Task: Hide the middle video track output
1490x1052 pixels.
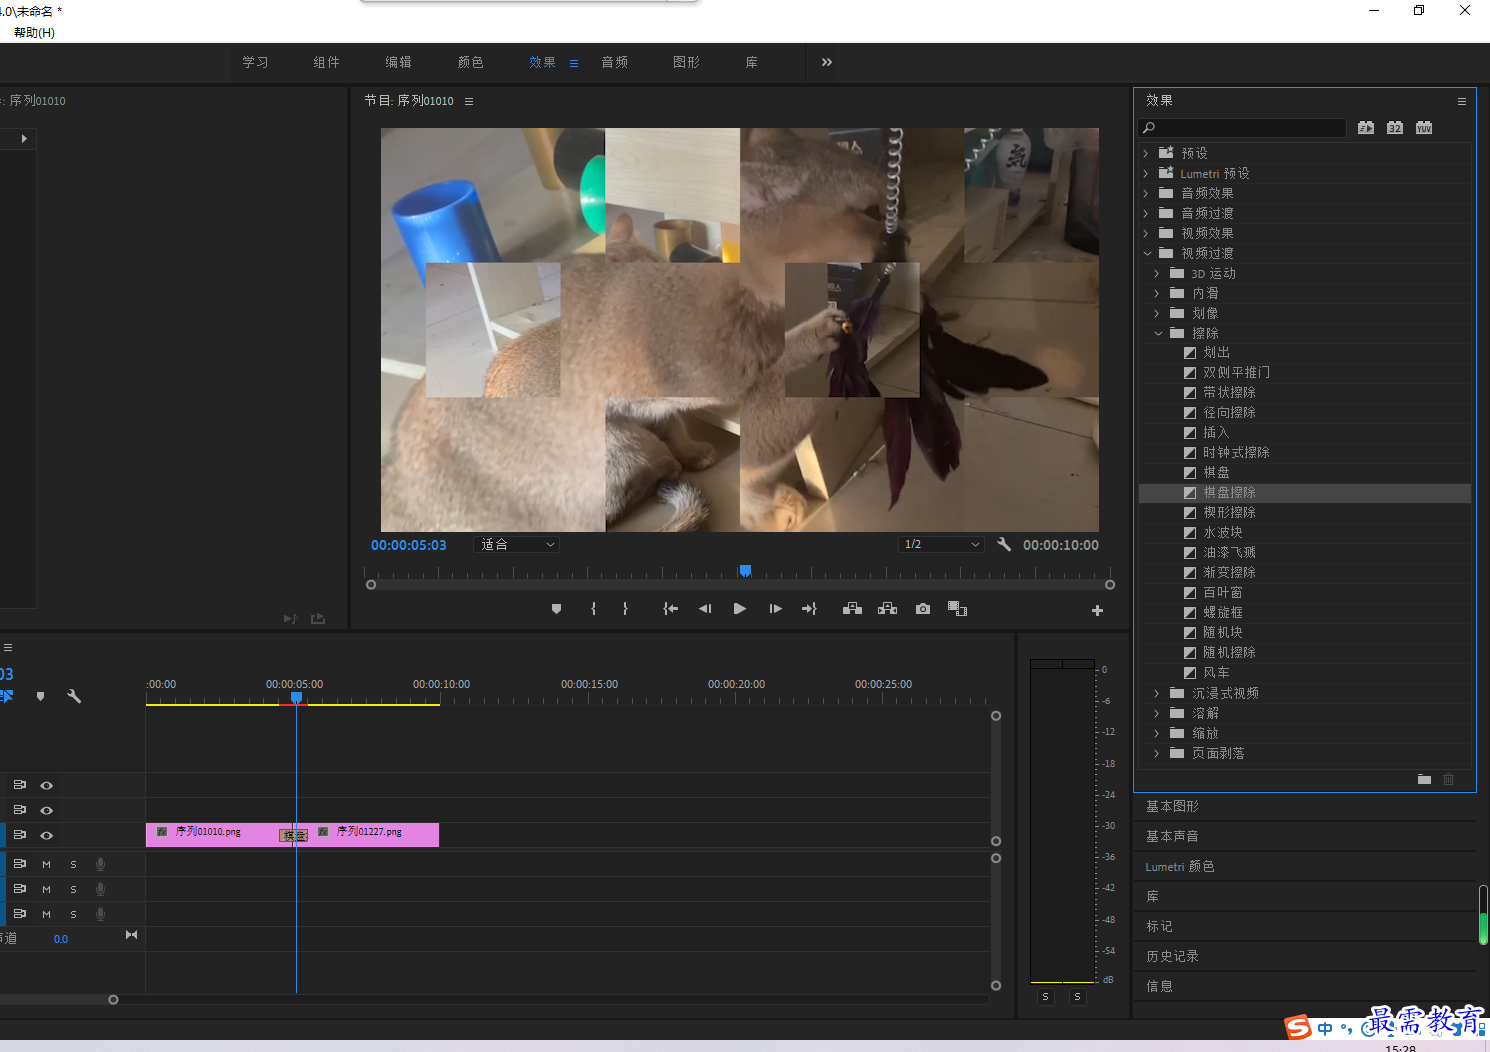Action: (46, 811)
